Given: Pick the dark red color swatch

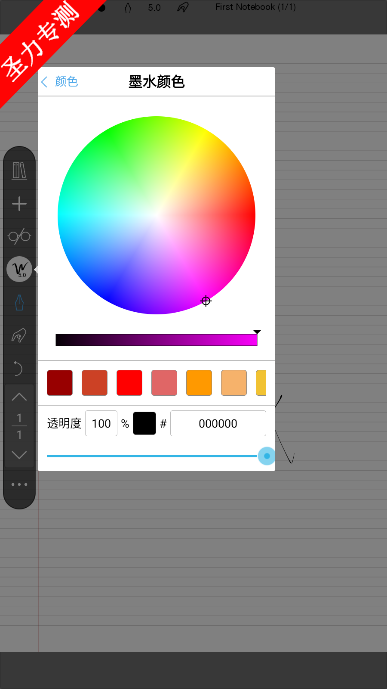Looking at the screenshot, I should point(60,383).
